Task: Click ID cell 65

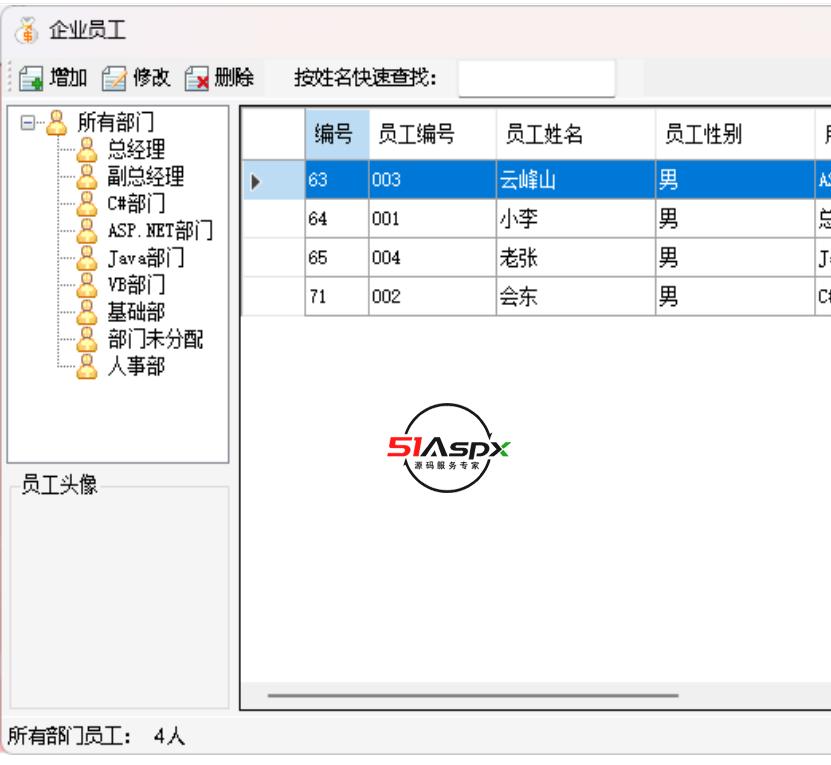Action: 337,258
